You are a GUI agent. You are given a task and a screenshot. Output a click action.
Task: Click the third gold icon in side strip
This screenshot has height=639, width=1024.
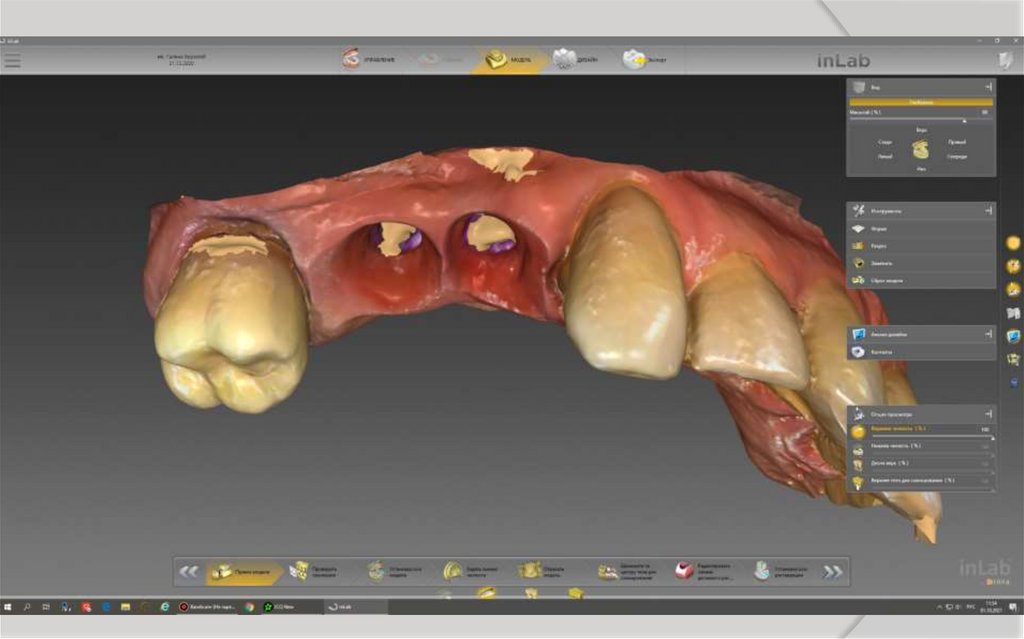[x=1013, y=289]
